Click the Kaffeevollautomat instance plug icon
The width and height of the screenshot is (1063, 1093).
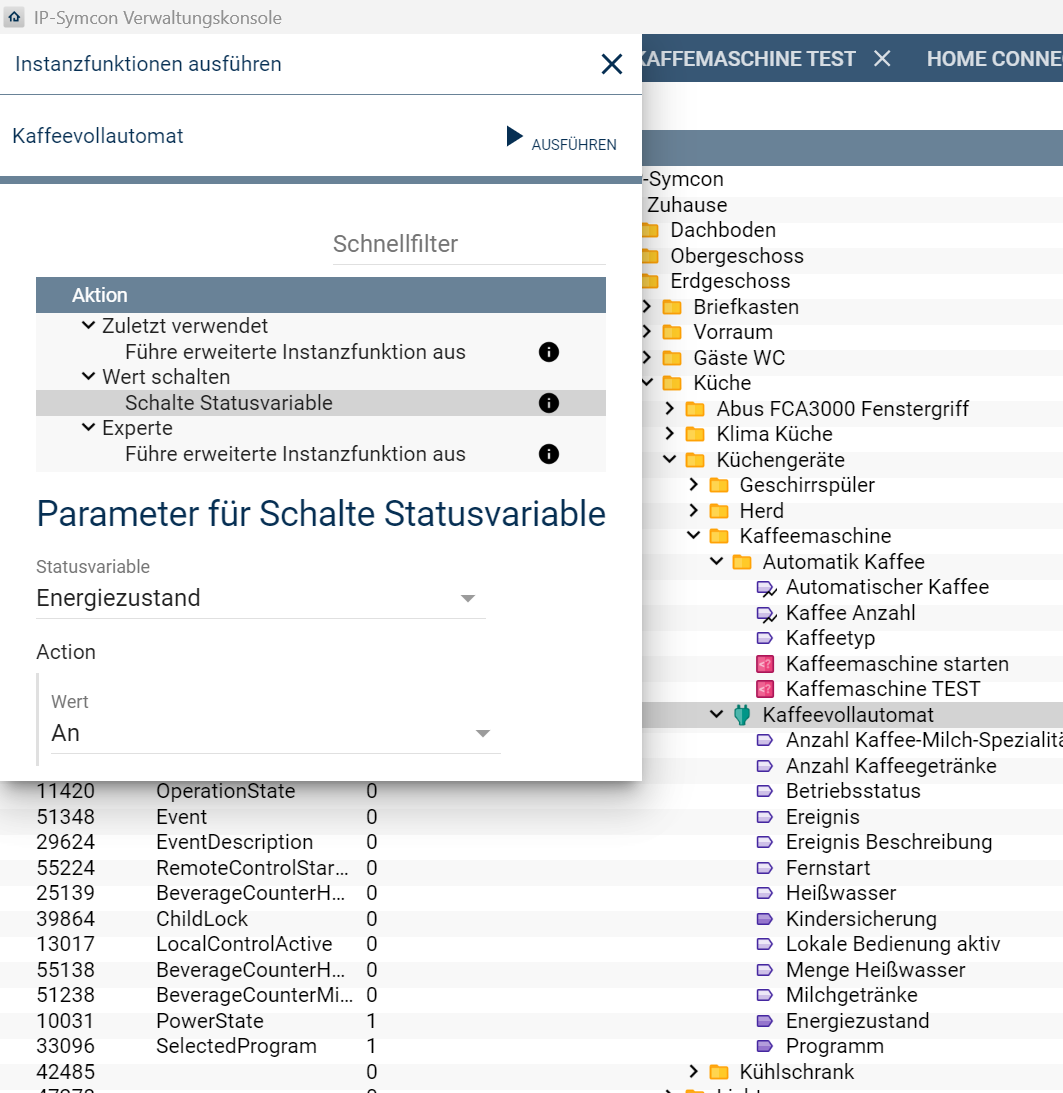742,714
